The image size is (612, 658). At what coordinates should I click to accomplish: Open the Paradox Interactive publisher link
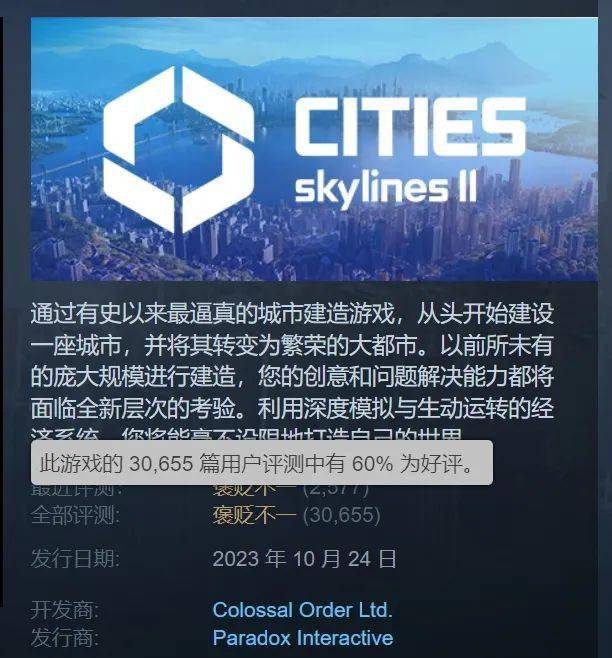[x=303, y=638]
